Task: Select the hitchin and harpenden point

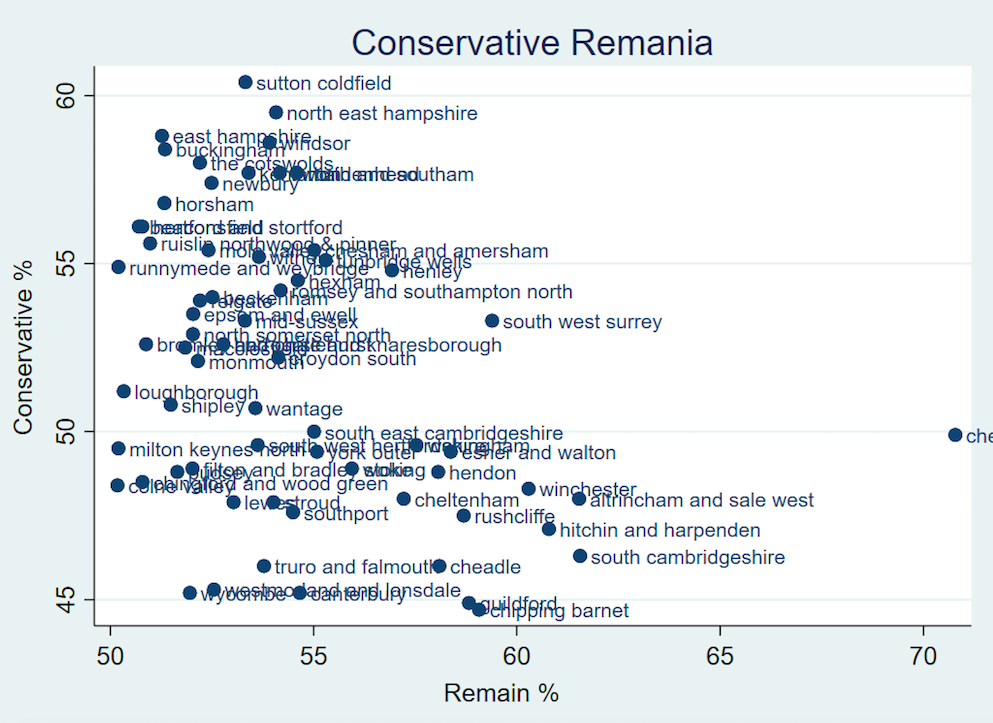Action: [549, 529]
